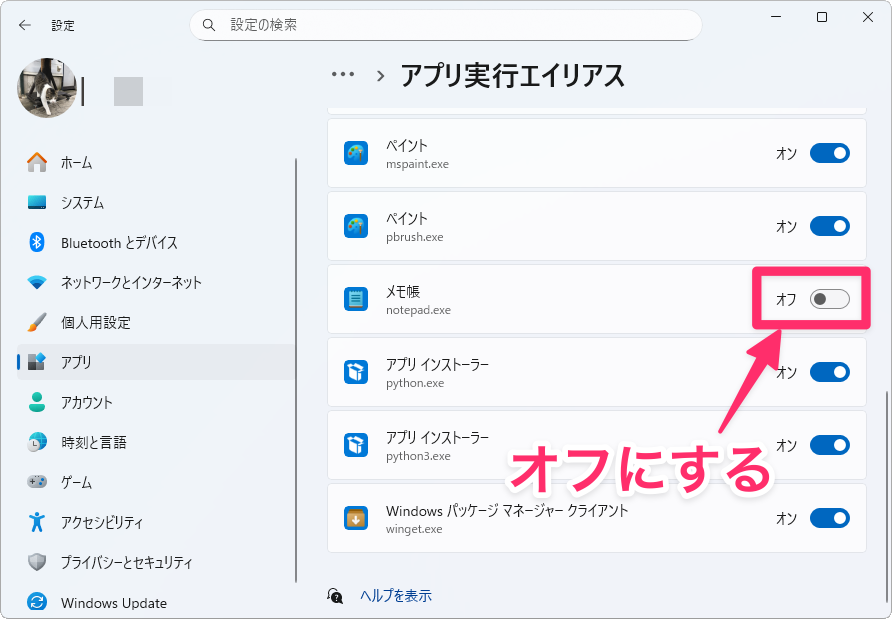Click the Notepad app icon
Viewport: 892px width, 619px height.
(x=356, y=299)
